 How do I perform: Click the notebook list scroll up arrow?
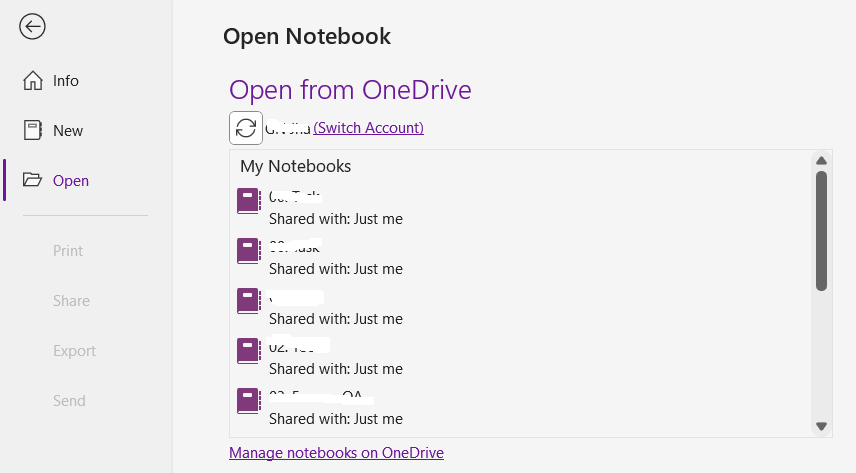821,161
